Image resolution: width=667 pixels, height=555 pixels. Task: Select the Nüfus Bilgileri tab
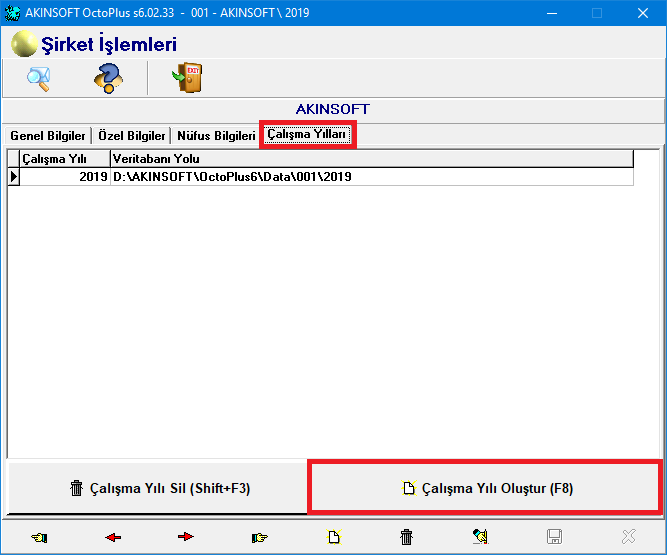pos(216,136)
